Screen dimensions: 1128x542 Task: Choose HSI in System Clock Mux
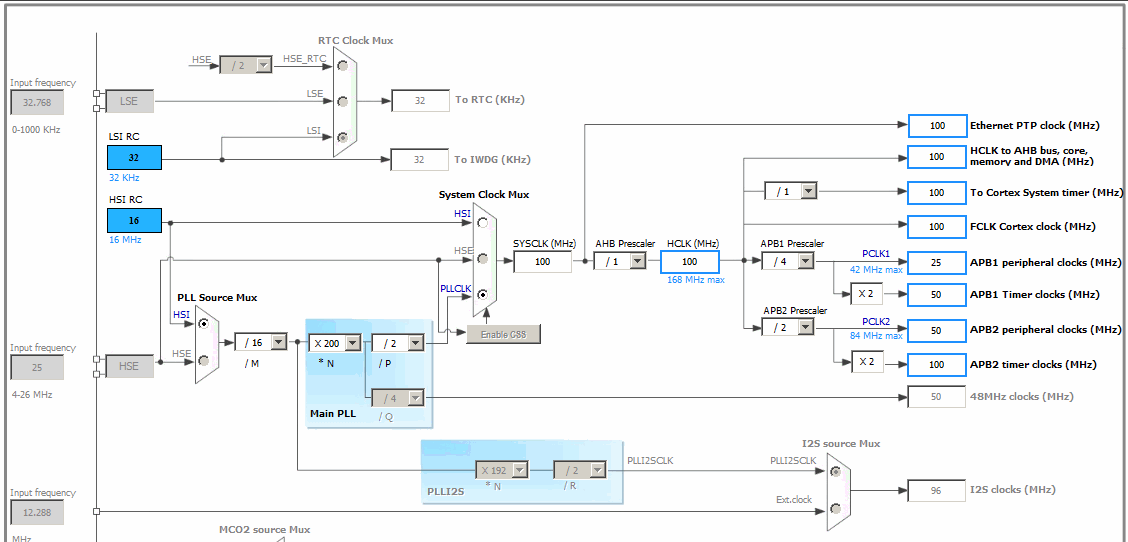point(483,222)
